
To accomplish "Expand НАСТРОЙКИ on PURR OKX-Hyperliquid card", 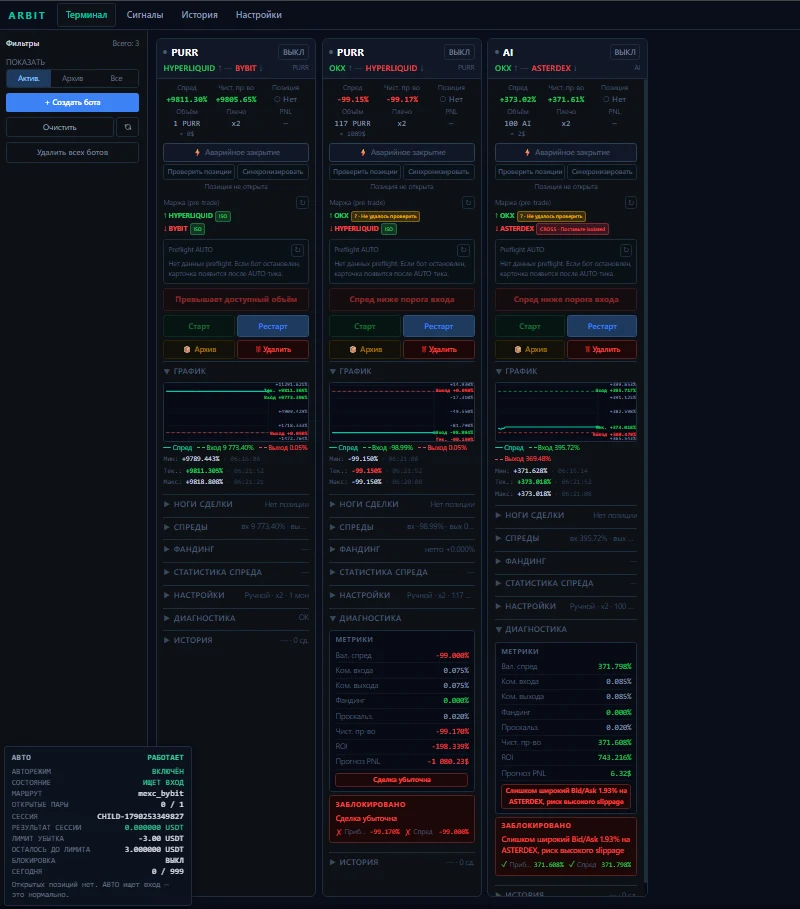I will pos(402,595).
